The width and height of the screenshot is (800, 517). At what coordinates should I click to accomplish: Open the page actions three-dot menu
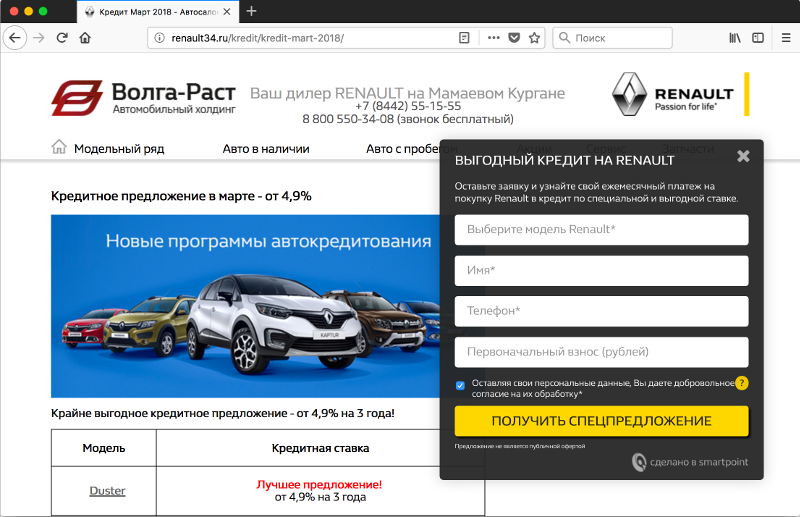(493, 38)
